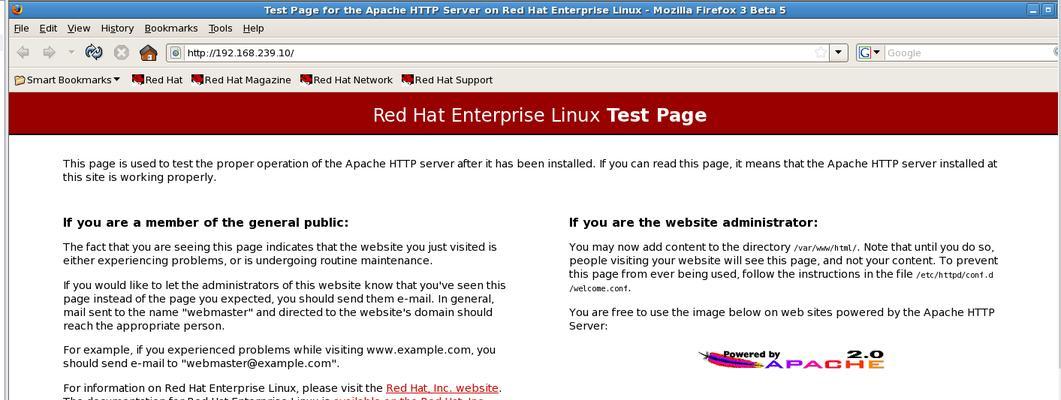Click into the Google search field

click(965, 53)
